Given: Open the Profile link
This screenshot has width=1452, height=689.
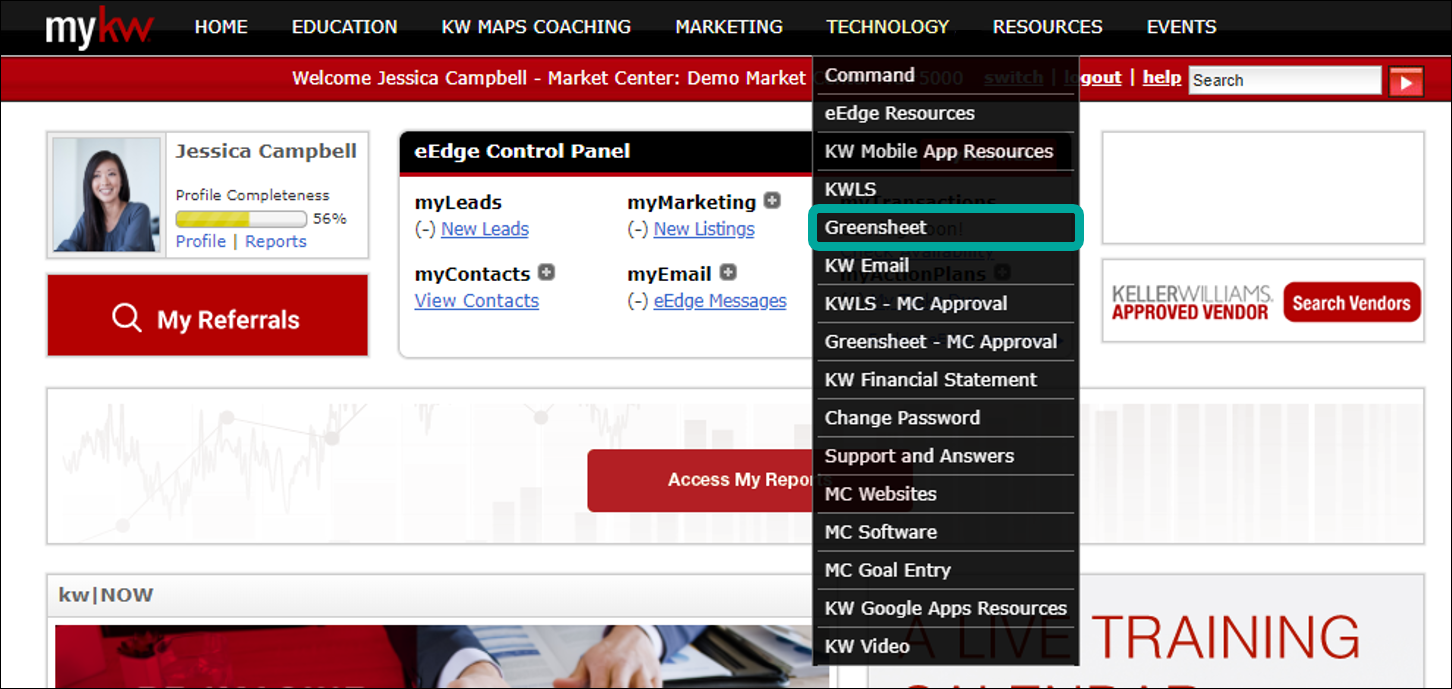Looking at the screenshot, I should (x=201, y=241).
